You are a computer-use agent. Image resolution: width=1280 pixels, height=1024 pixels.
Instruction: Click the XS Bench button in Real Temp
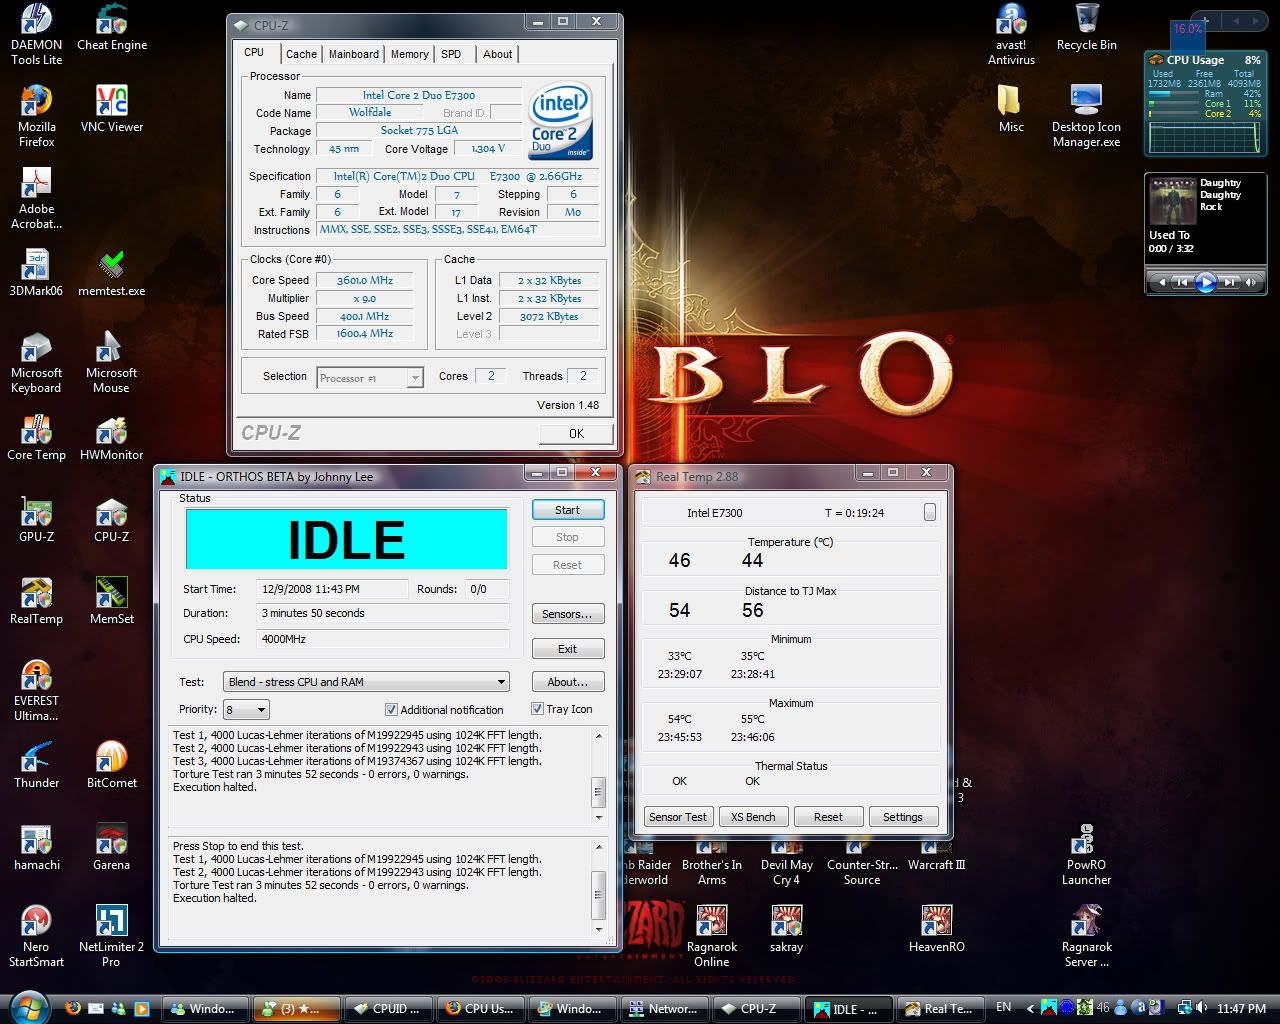click(752, 817)
